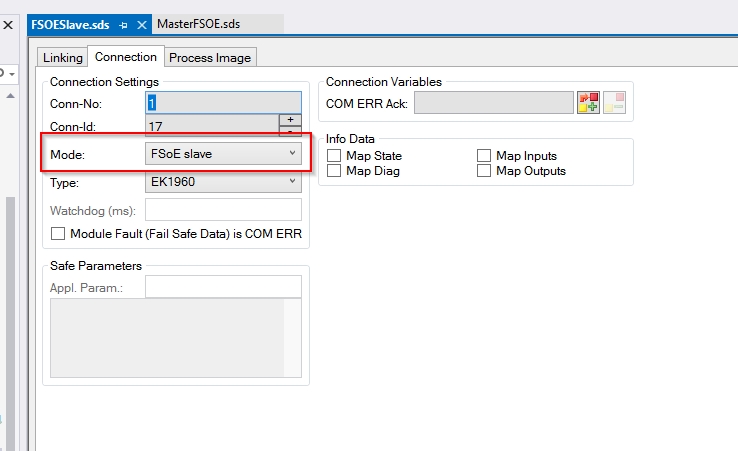The height and width of the screenshot is (451, 738).
Task: Decrement the Conn-Id value with minus button
Action: 289,131
